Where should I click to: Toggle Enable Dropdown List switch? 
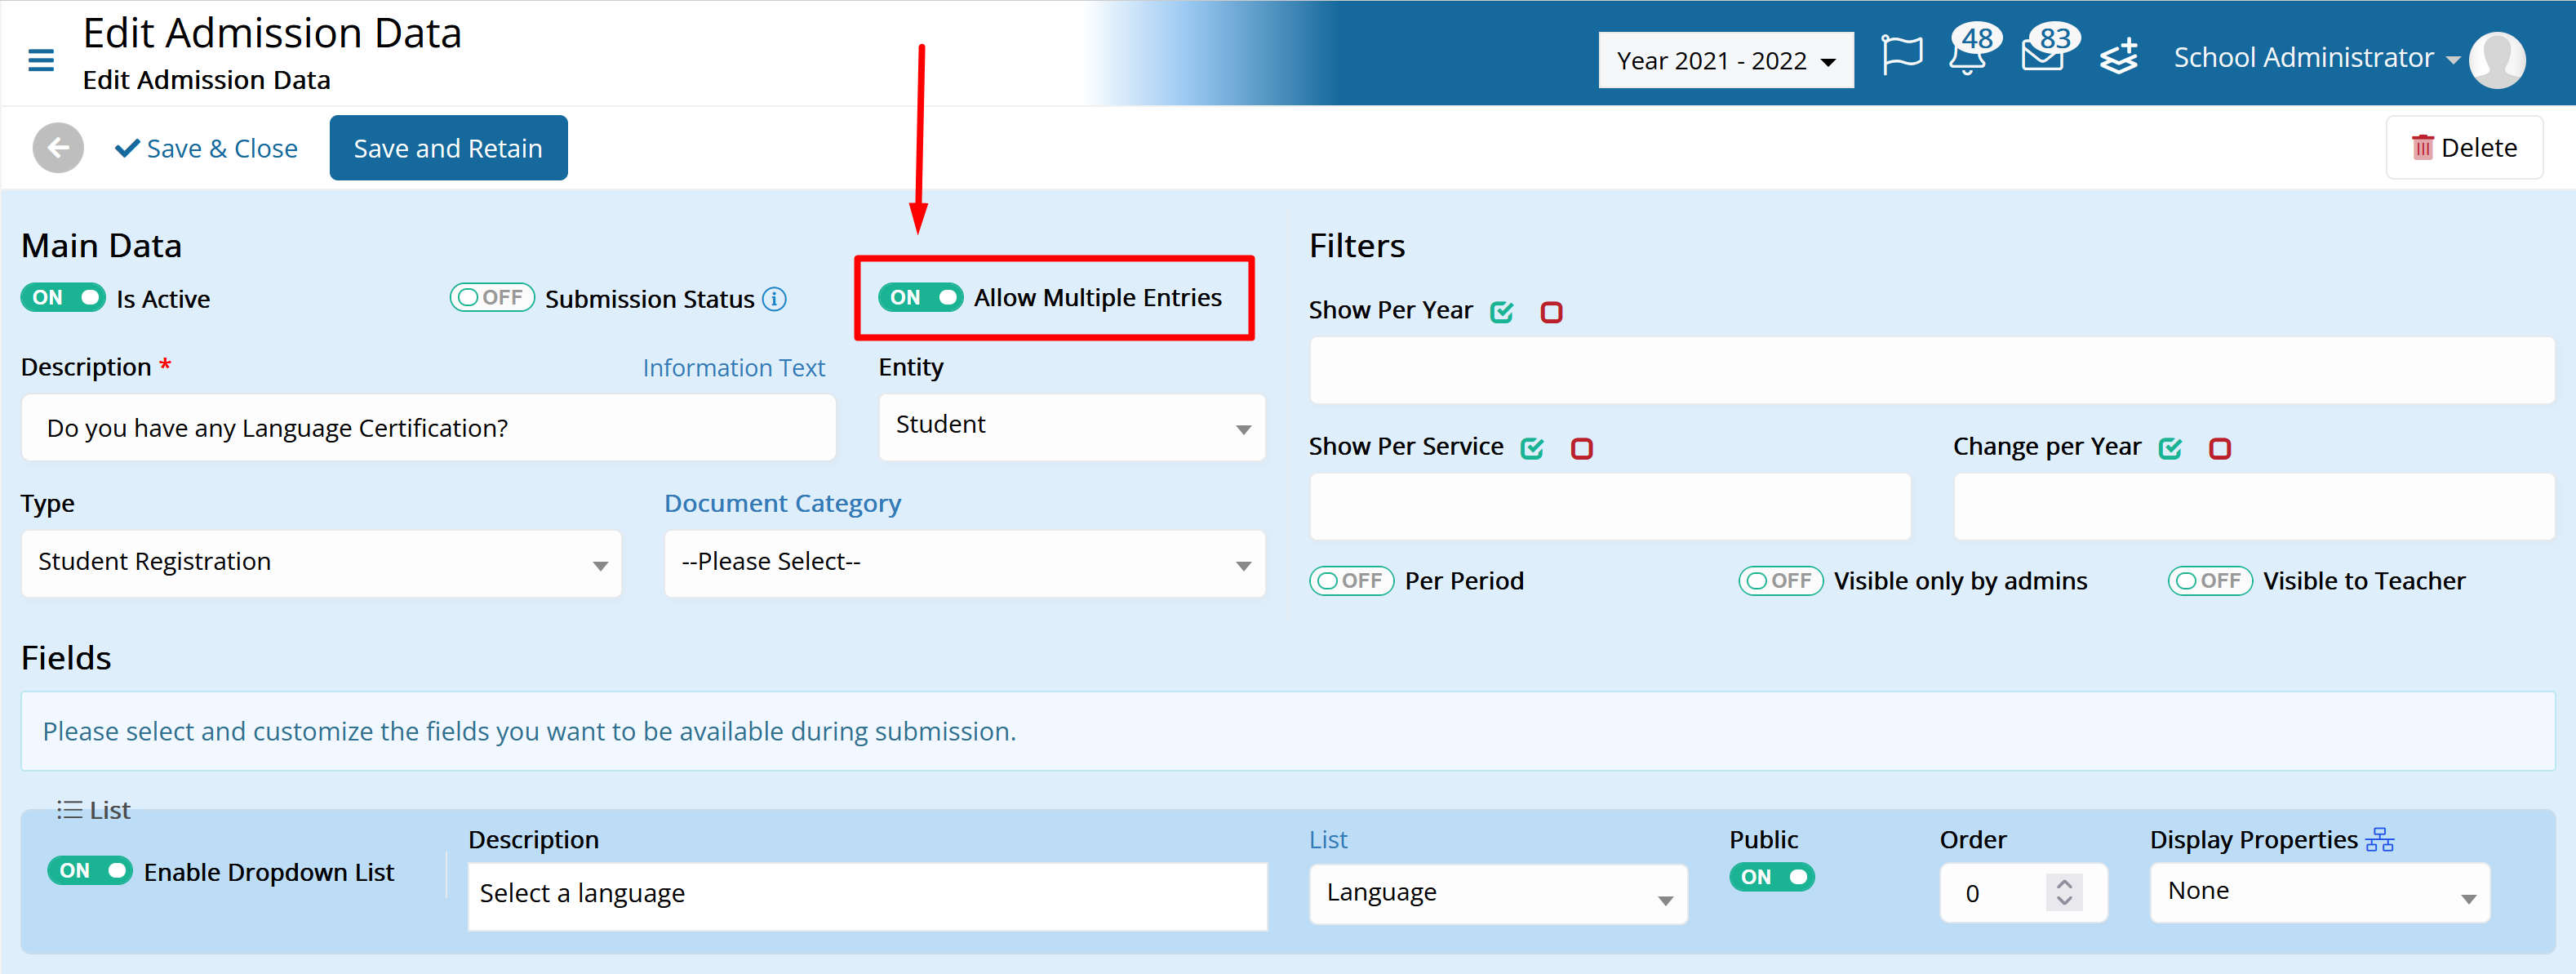90,871
